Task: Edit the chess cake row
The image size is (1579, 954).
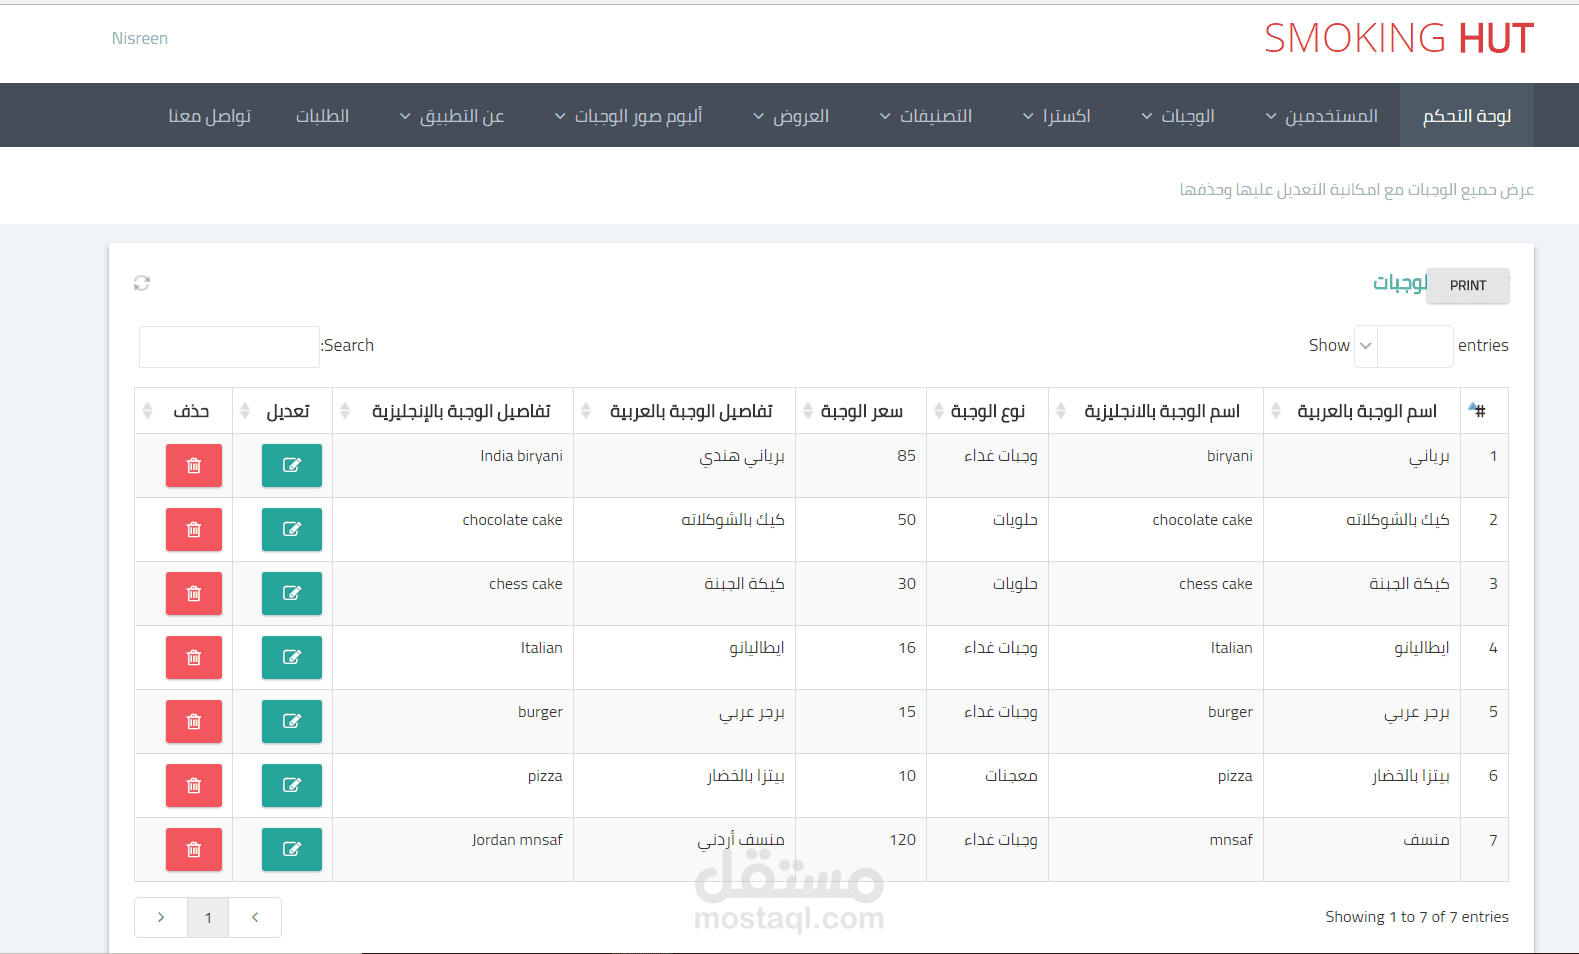Action: pyautogui.click(x=292, y=593)
